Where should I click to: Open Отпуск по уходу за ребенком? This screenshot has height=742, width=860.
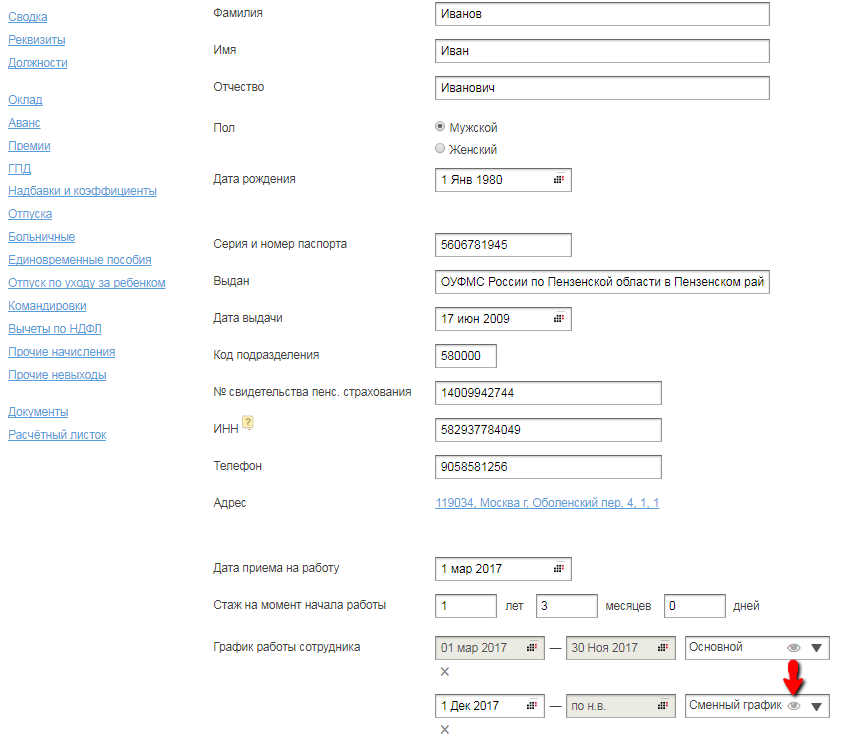[87, 283]
